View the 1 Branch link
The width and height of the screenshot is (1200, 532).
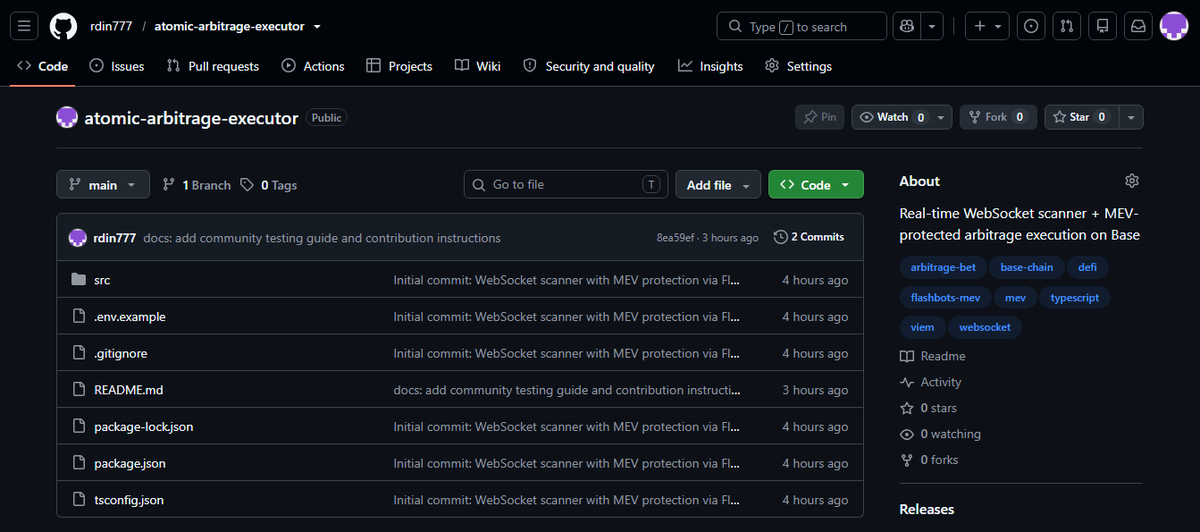click(197, 185)
